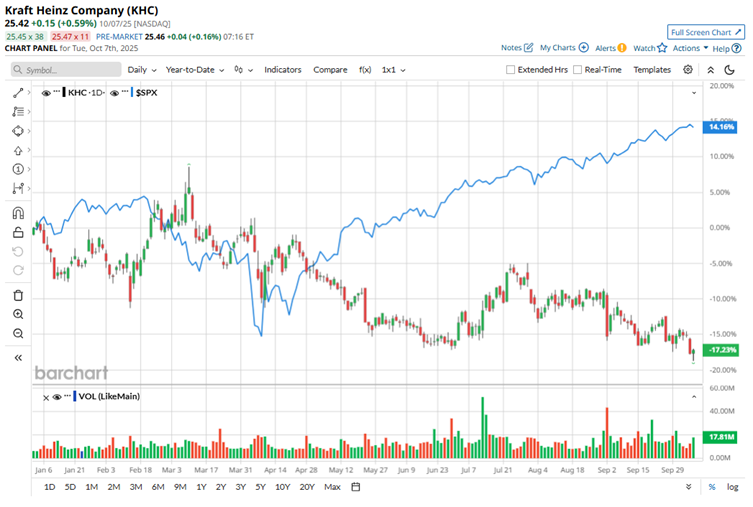
Task: Collapse the left drawing toolbar
Action: (x=18, y=358)
